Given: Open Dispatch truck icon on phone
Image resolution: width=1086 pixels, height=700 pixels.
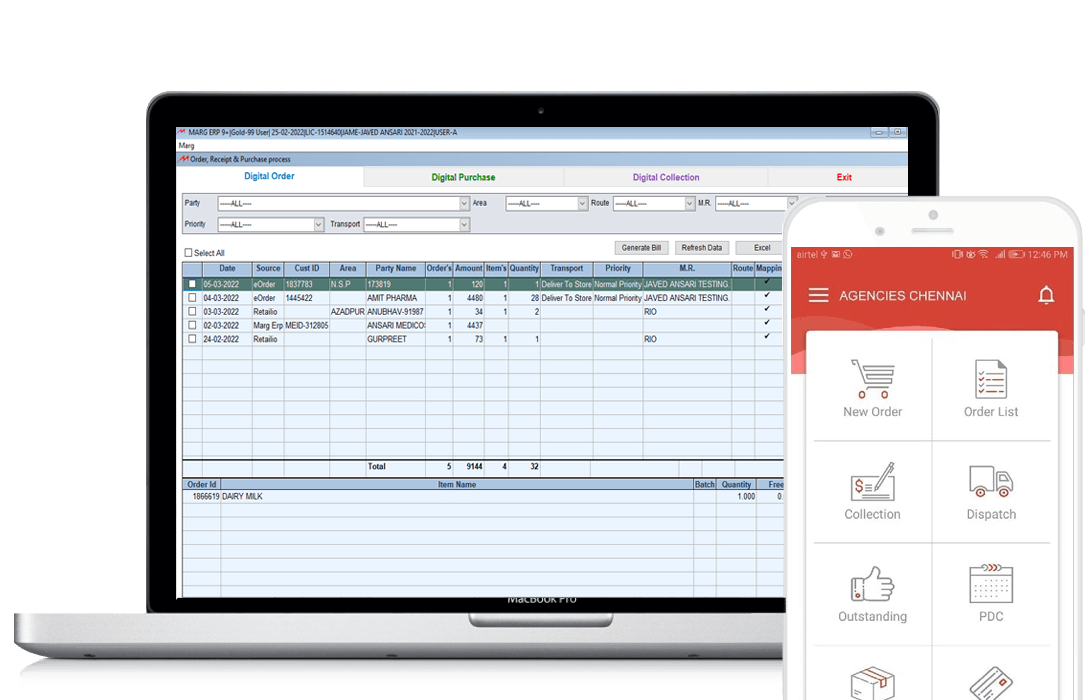Looking at the screenshot, I should click(x=990, y=482).
